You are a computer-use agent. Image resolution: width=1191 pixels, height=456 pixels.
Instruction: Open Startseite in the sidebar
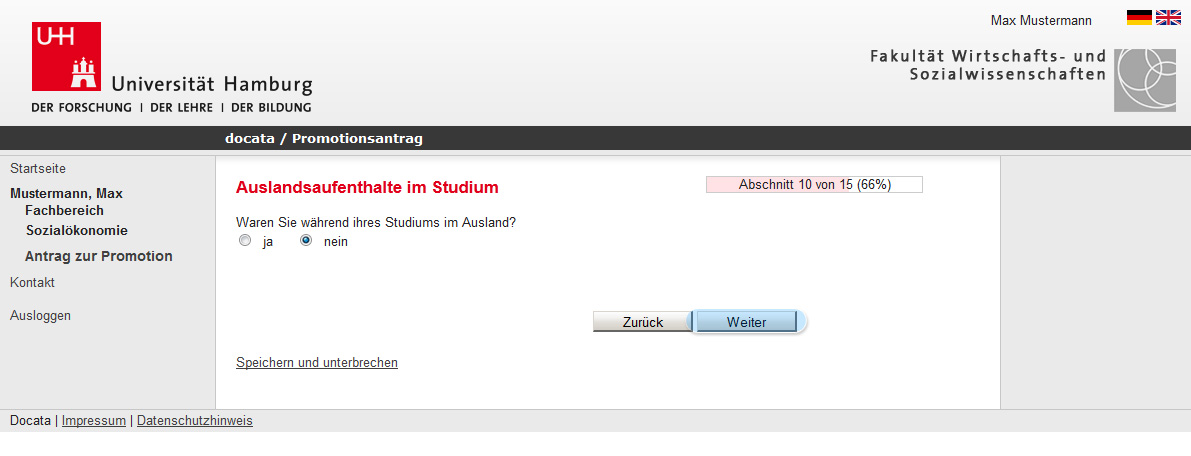33,169
